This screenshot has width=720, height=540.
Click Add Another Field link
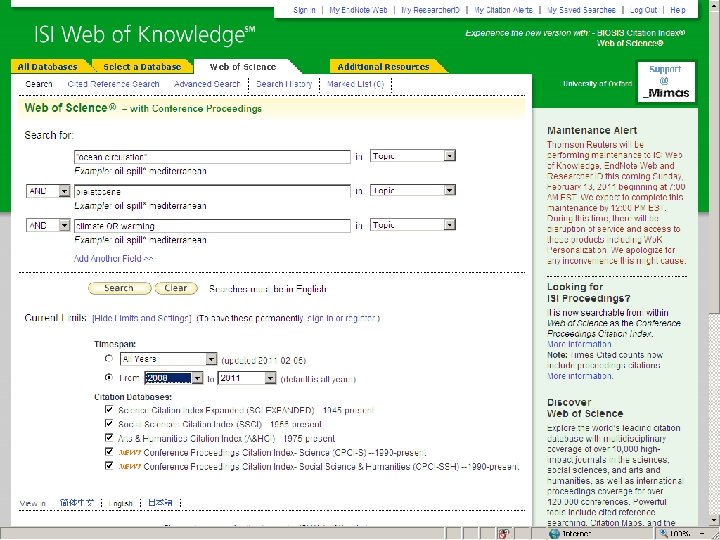coord(113,259)
